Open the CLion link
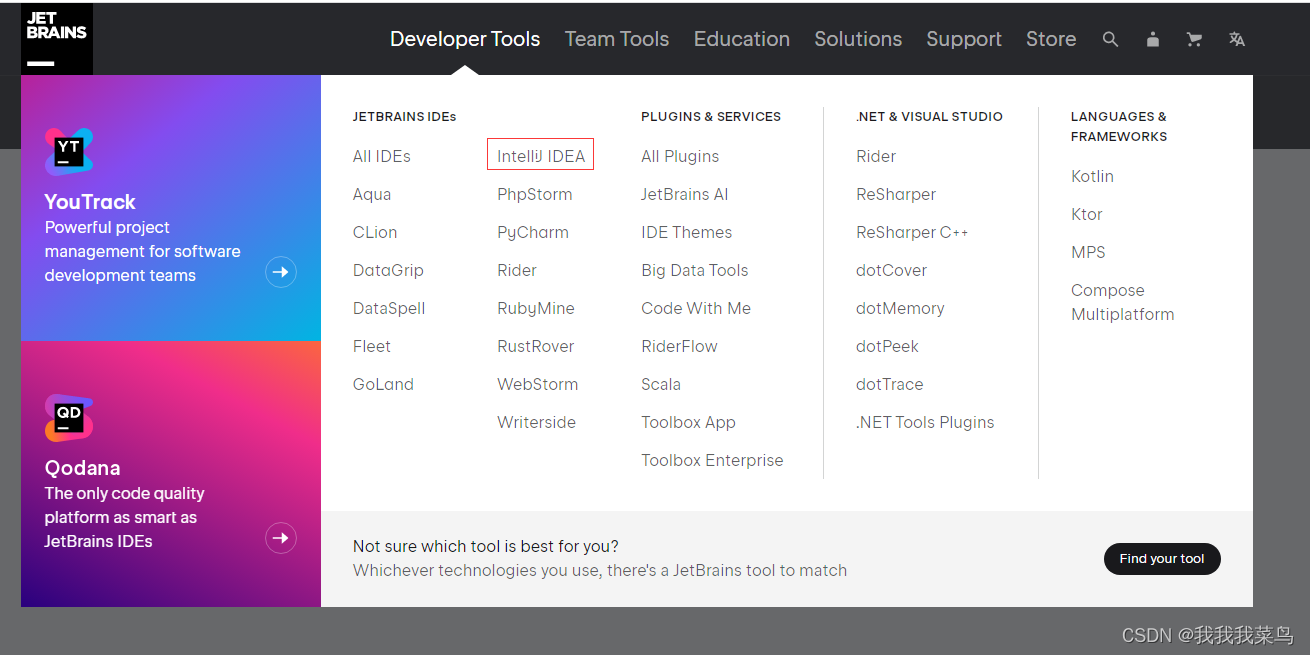 click(x=375, y=232)
